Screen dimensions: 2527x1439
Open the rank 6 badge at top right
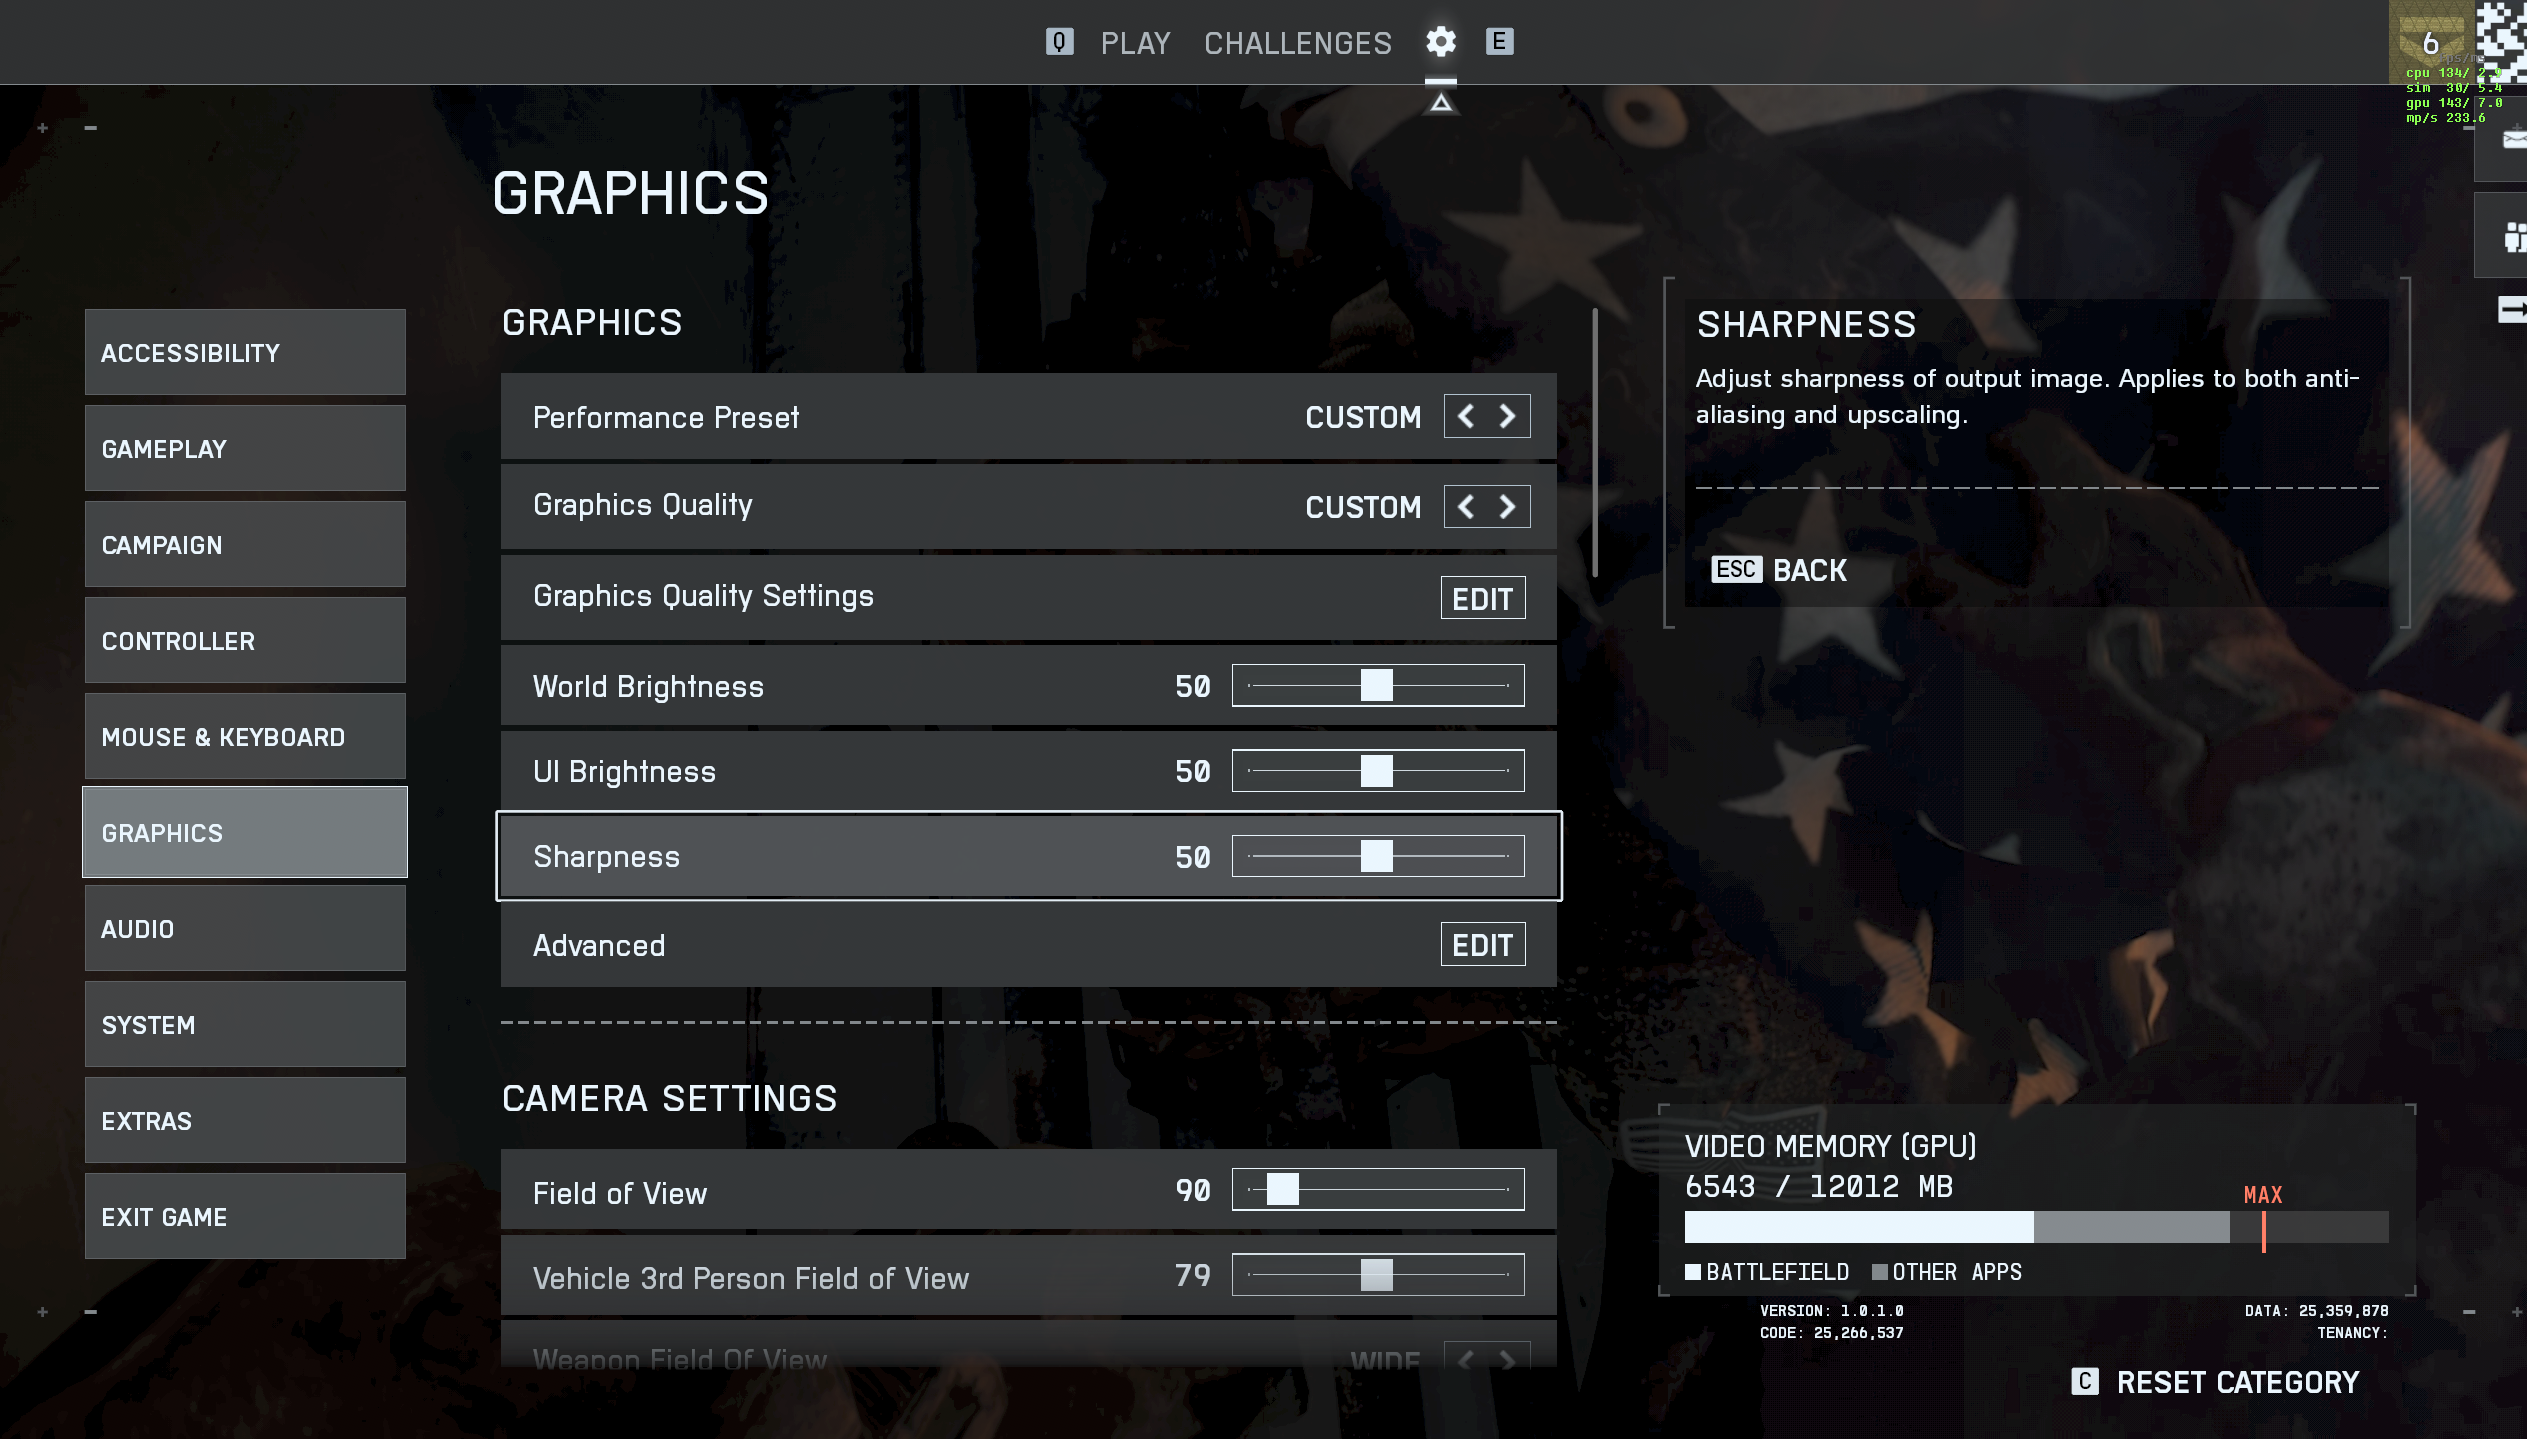tap(2430, 42)
